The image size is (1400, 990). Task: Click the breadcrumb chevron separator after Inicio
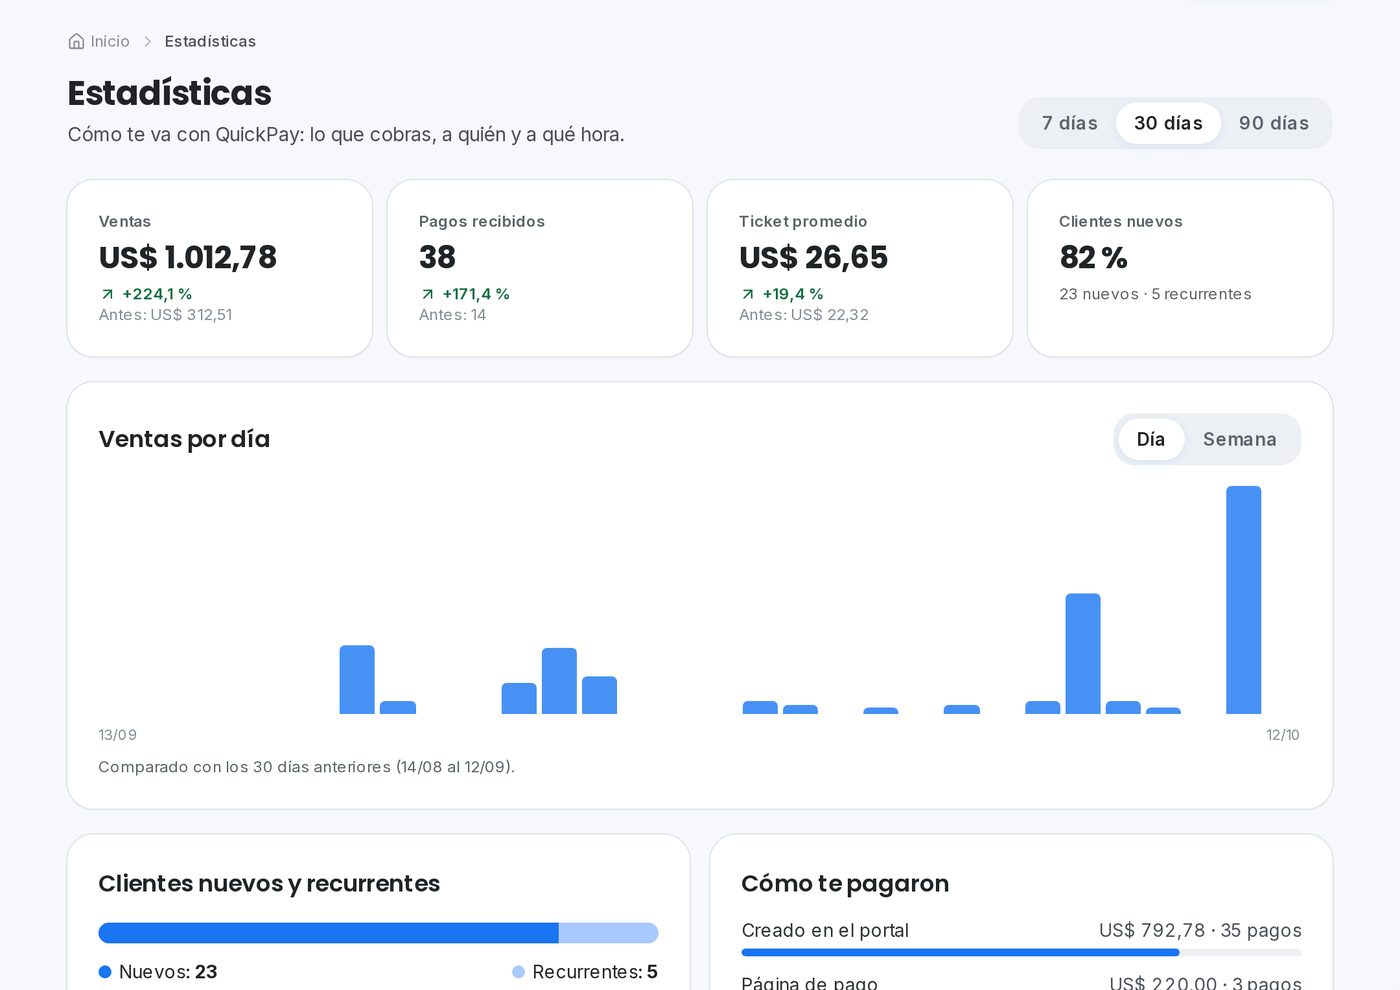(147, 41)
